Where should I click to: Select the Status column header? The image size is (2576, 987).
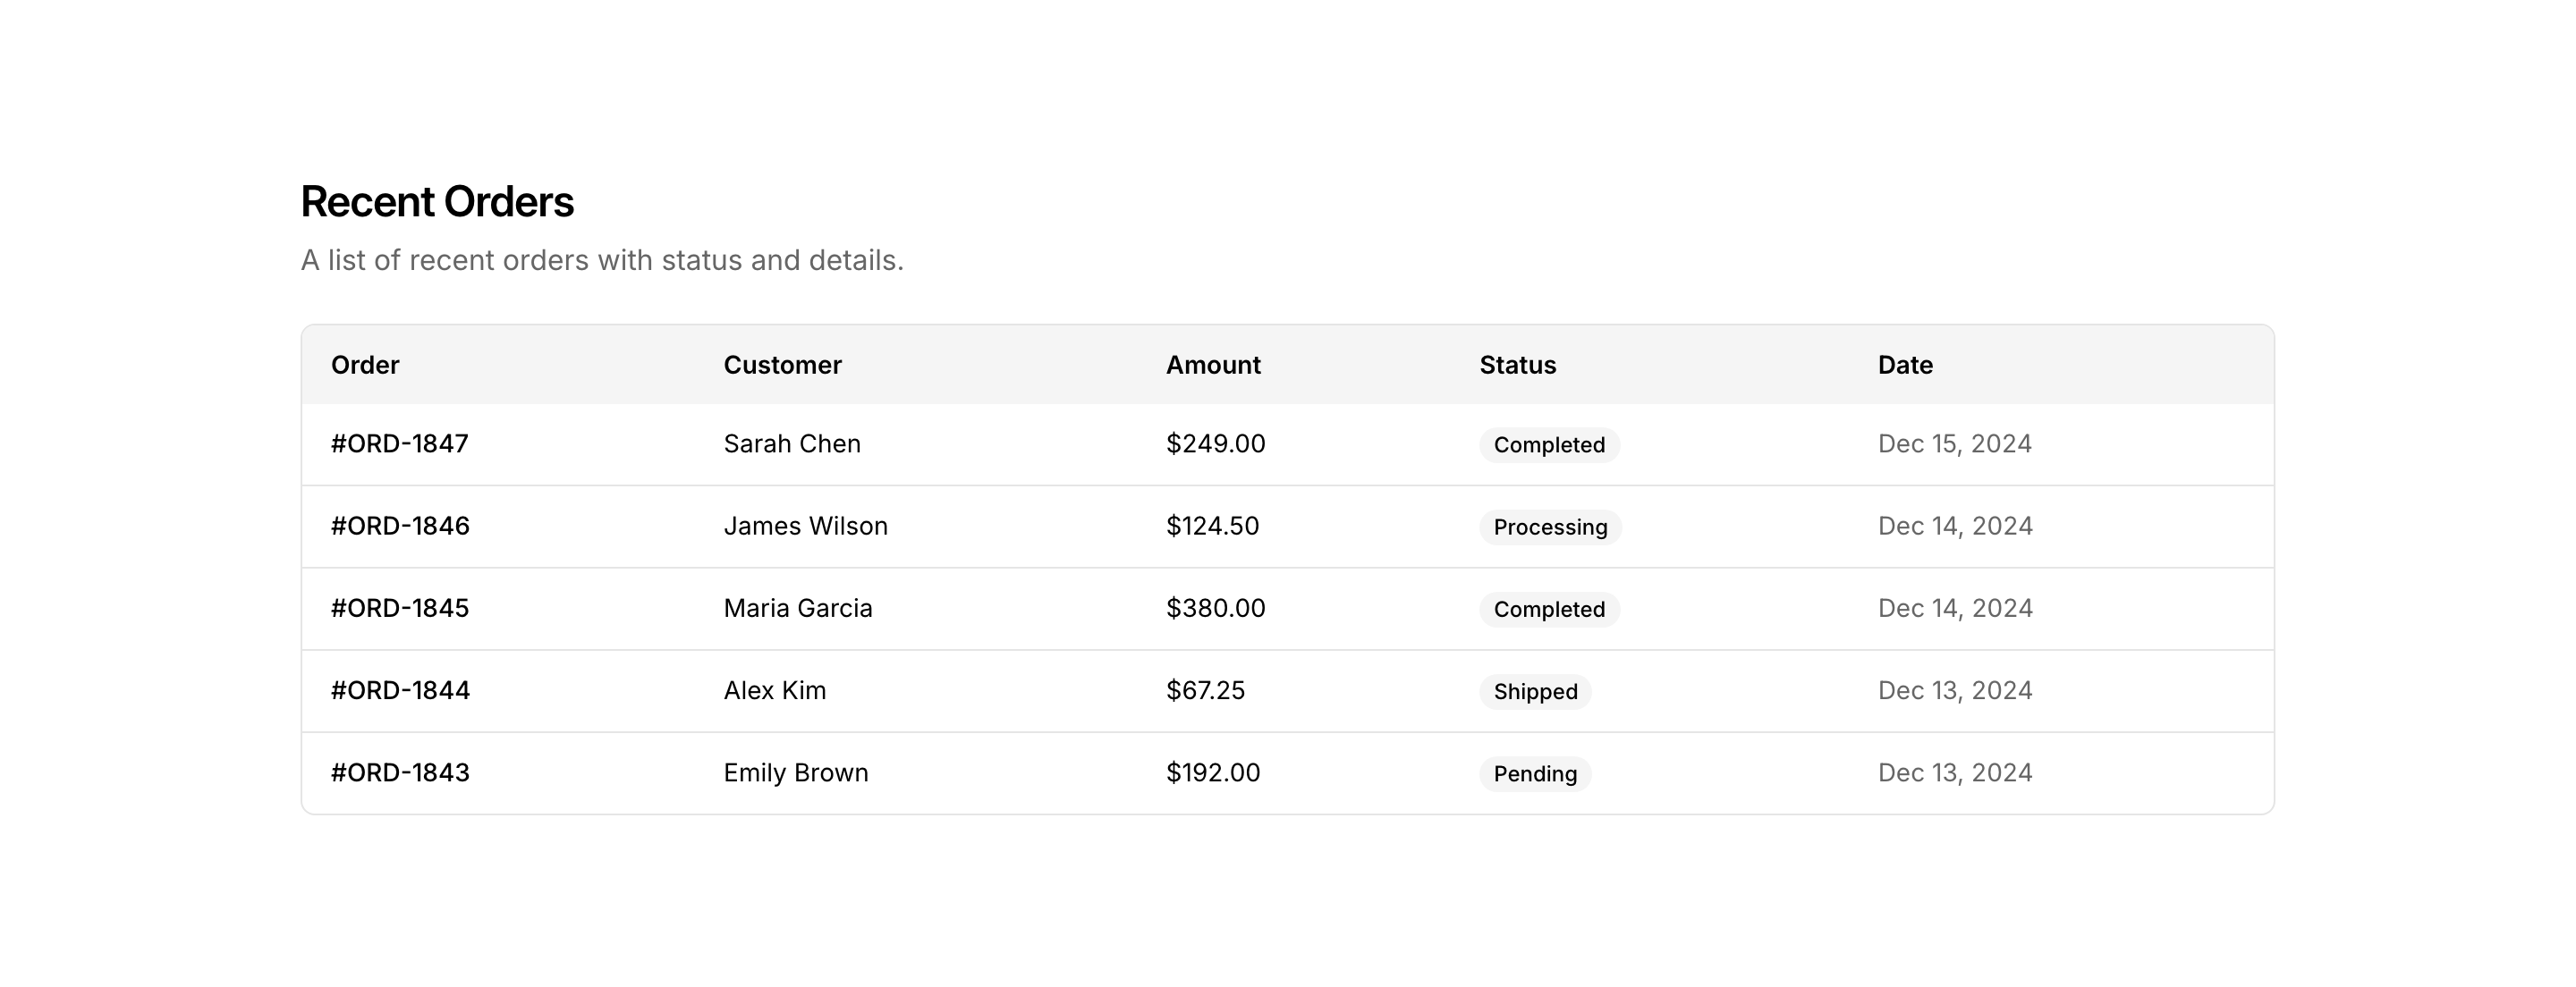[x=1517, y=365]
